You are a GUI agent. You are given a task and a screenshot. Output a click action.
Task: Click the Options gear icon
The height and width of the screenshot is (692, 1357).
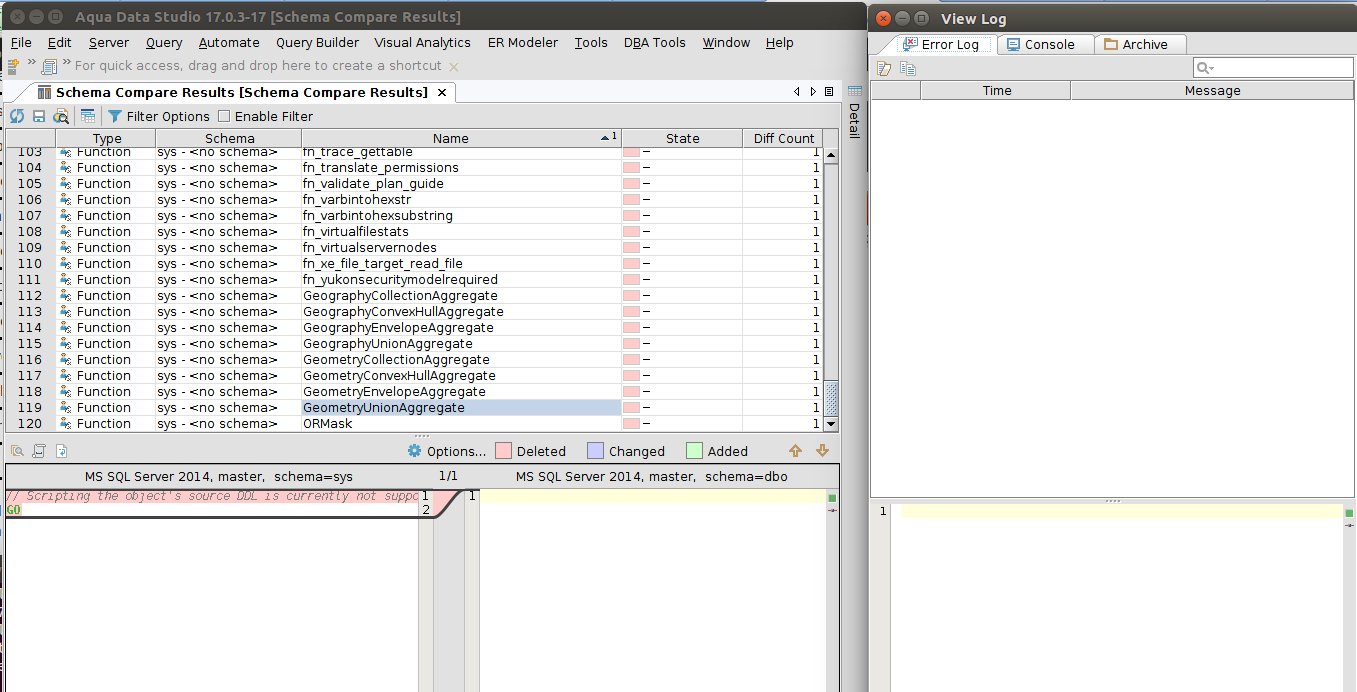[415, 451]
